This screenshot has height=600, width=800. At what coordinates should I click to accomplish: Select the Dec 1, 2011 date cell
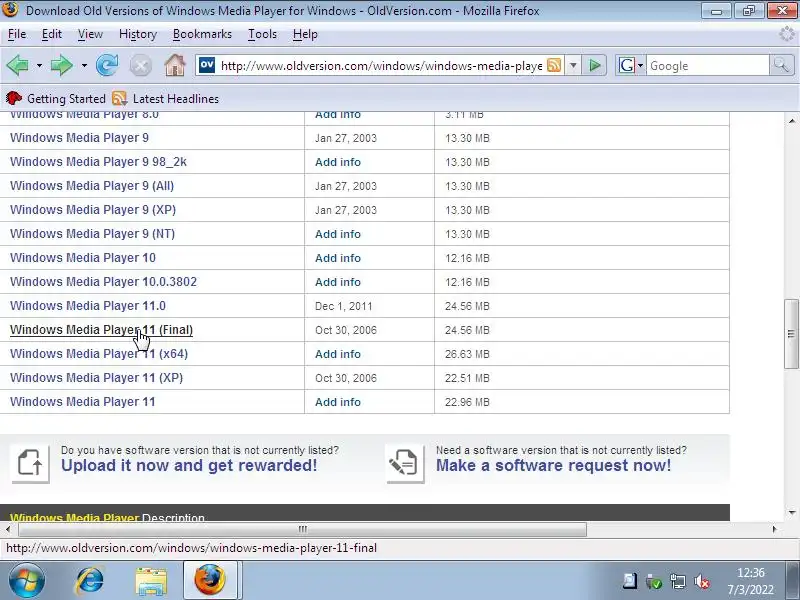343,306
